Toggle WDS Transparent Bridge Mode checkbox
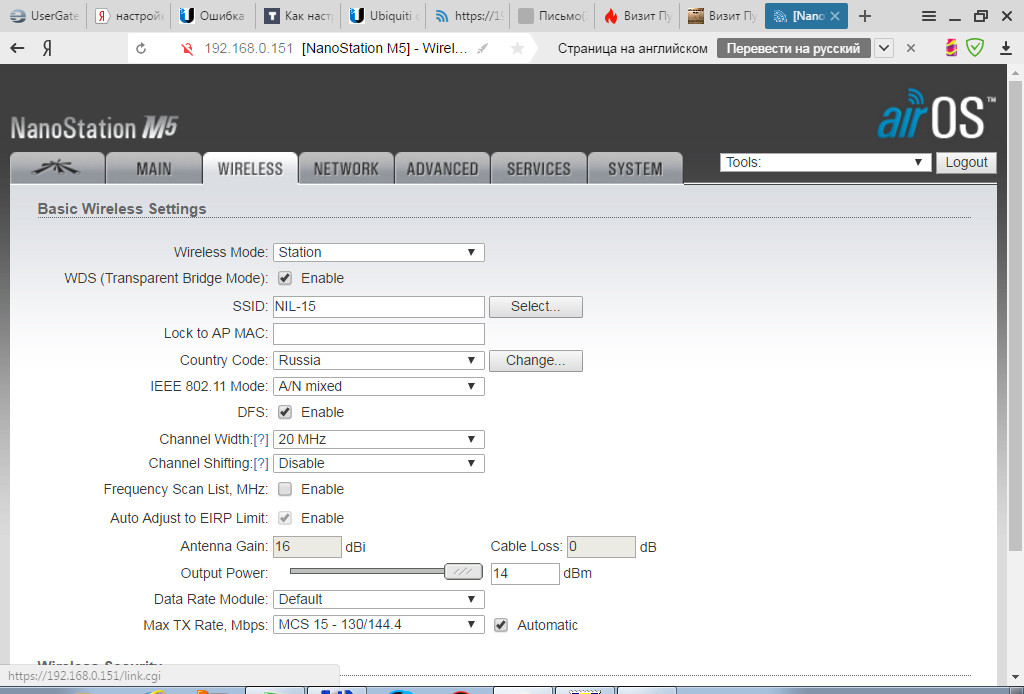1024x694 pixels. coord(285,278)
